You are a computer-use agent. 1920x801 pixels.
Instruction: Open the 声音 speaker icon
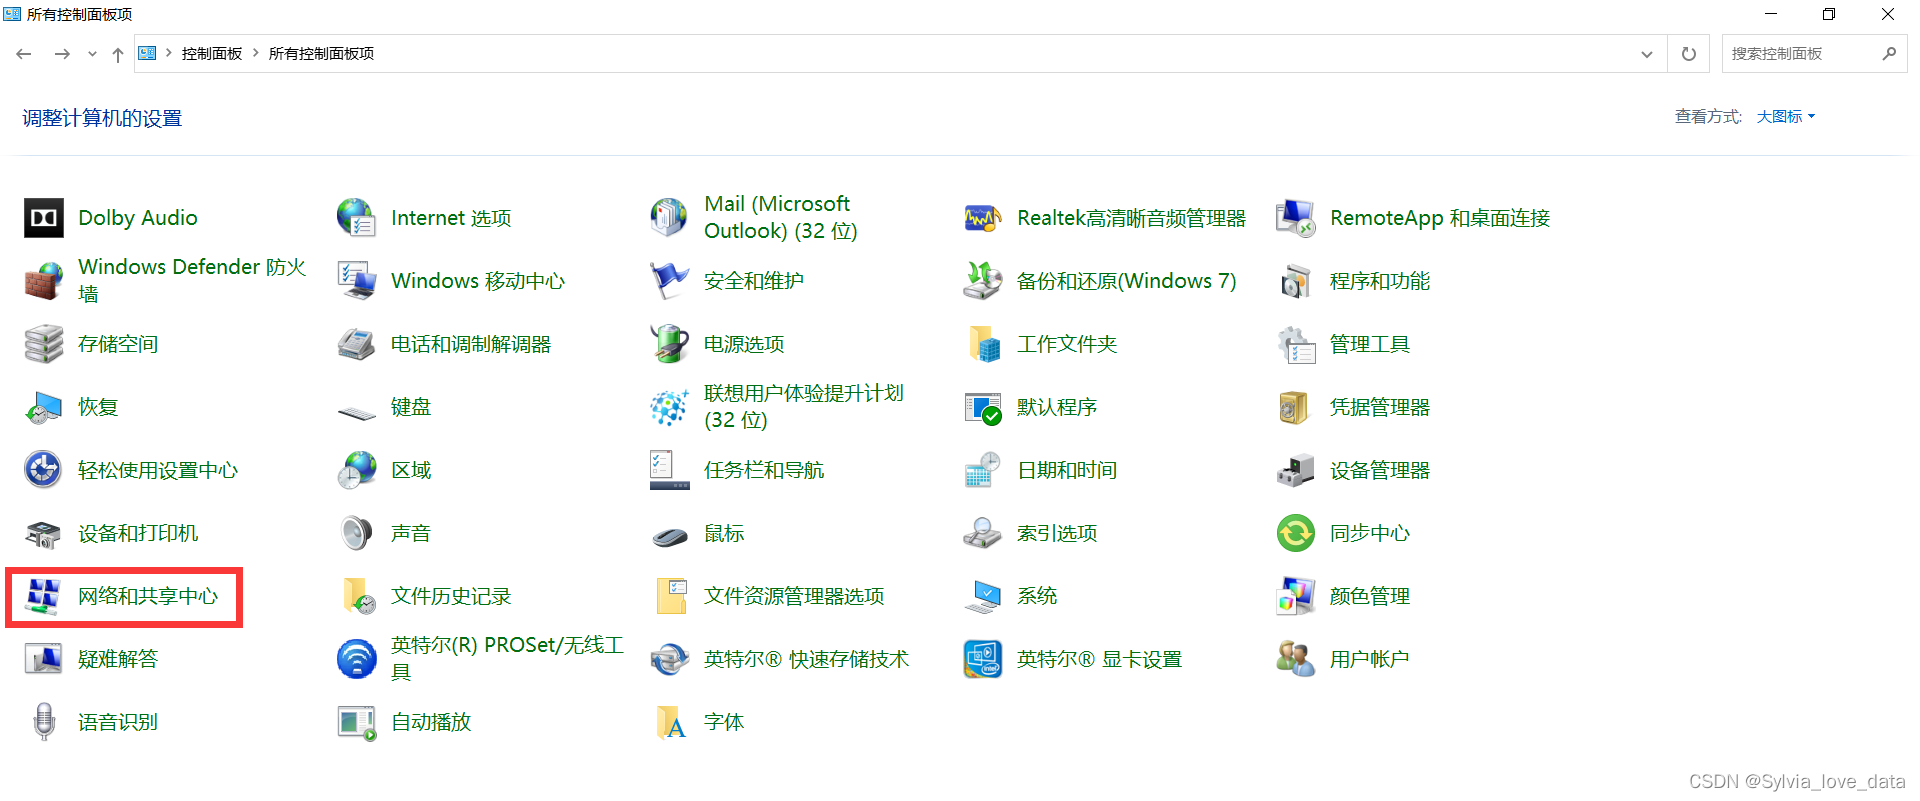[357, 533]
